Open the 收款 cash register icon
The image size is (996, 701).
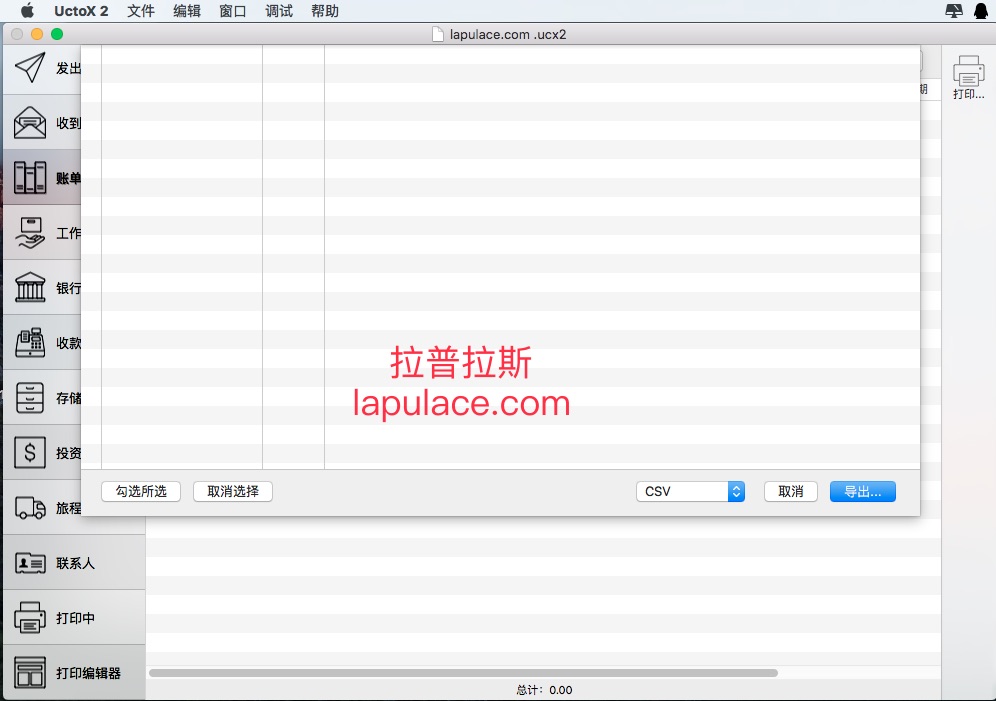[30, 342]
